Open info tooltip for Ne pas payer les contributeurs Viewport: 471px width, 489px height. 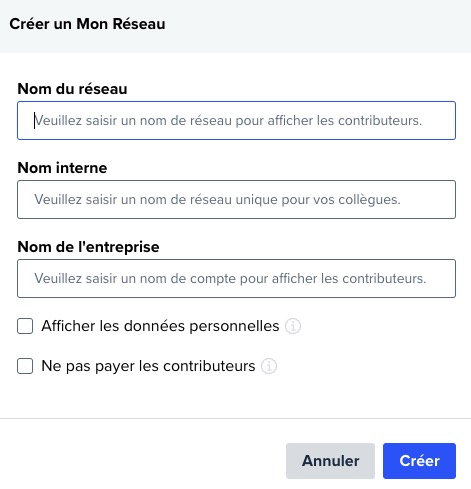point(269,366)
